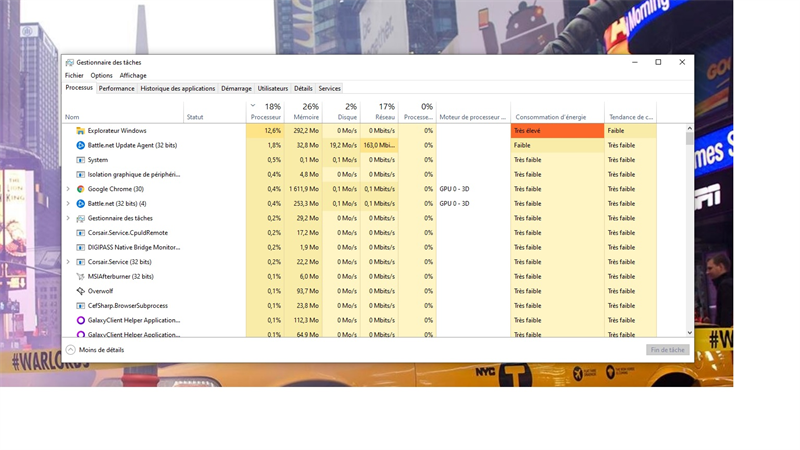The image size is (800, 450).
Task: Click the orange Très élevé energy cell
Action: pos(557,131)
